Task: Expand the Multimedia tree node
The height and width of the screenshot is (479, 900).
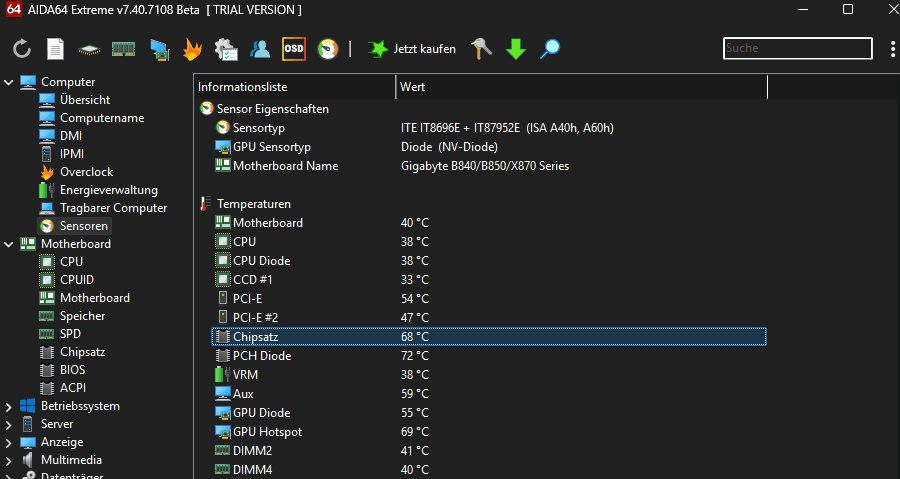Action: (9, 461)
